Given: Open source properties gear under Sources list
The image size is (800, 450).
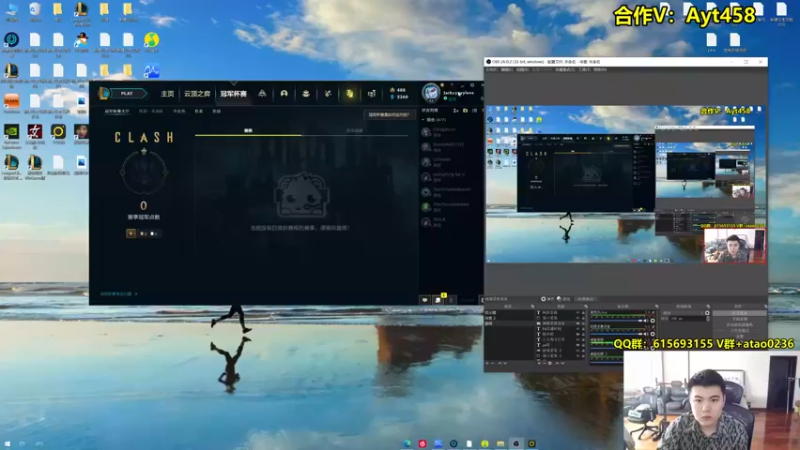Looking at the screenshot, I should click(x=550, y=363).
